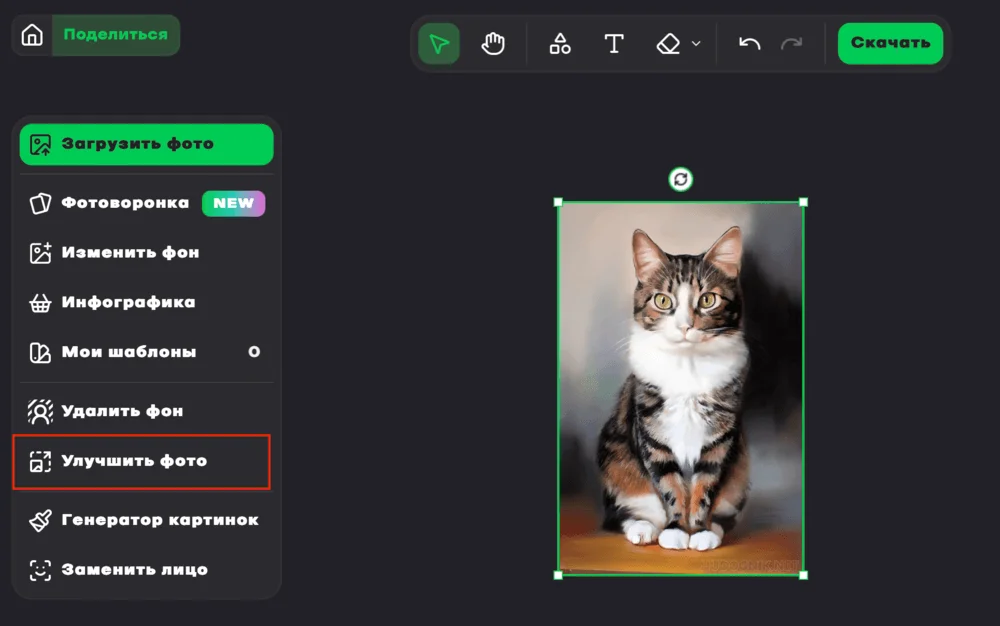This screenshot has width=1000, height=626.
Task: Select the arrow pointer tool
Action: click(x=439, y=43)
